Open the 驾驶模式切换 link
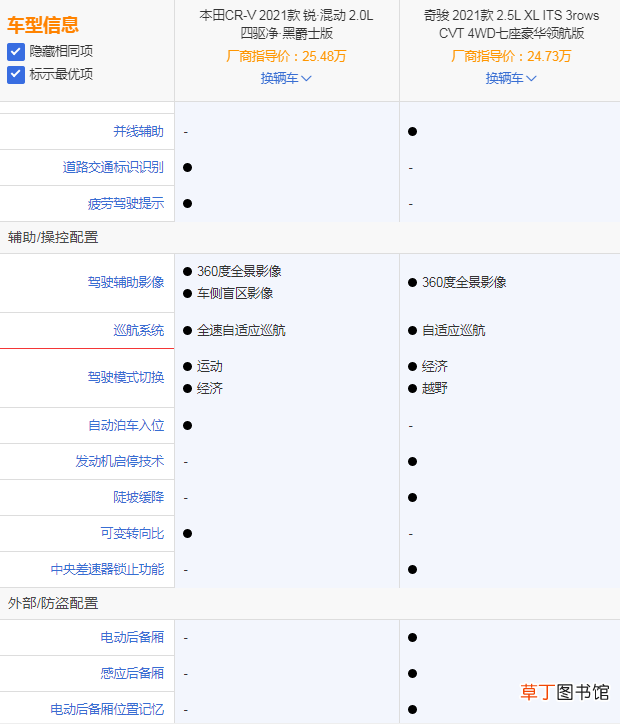 pos(126,377)
